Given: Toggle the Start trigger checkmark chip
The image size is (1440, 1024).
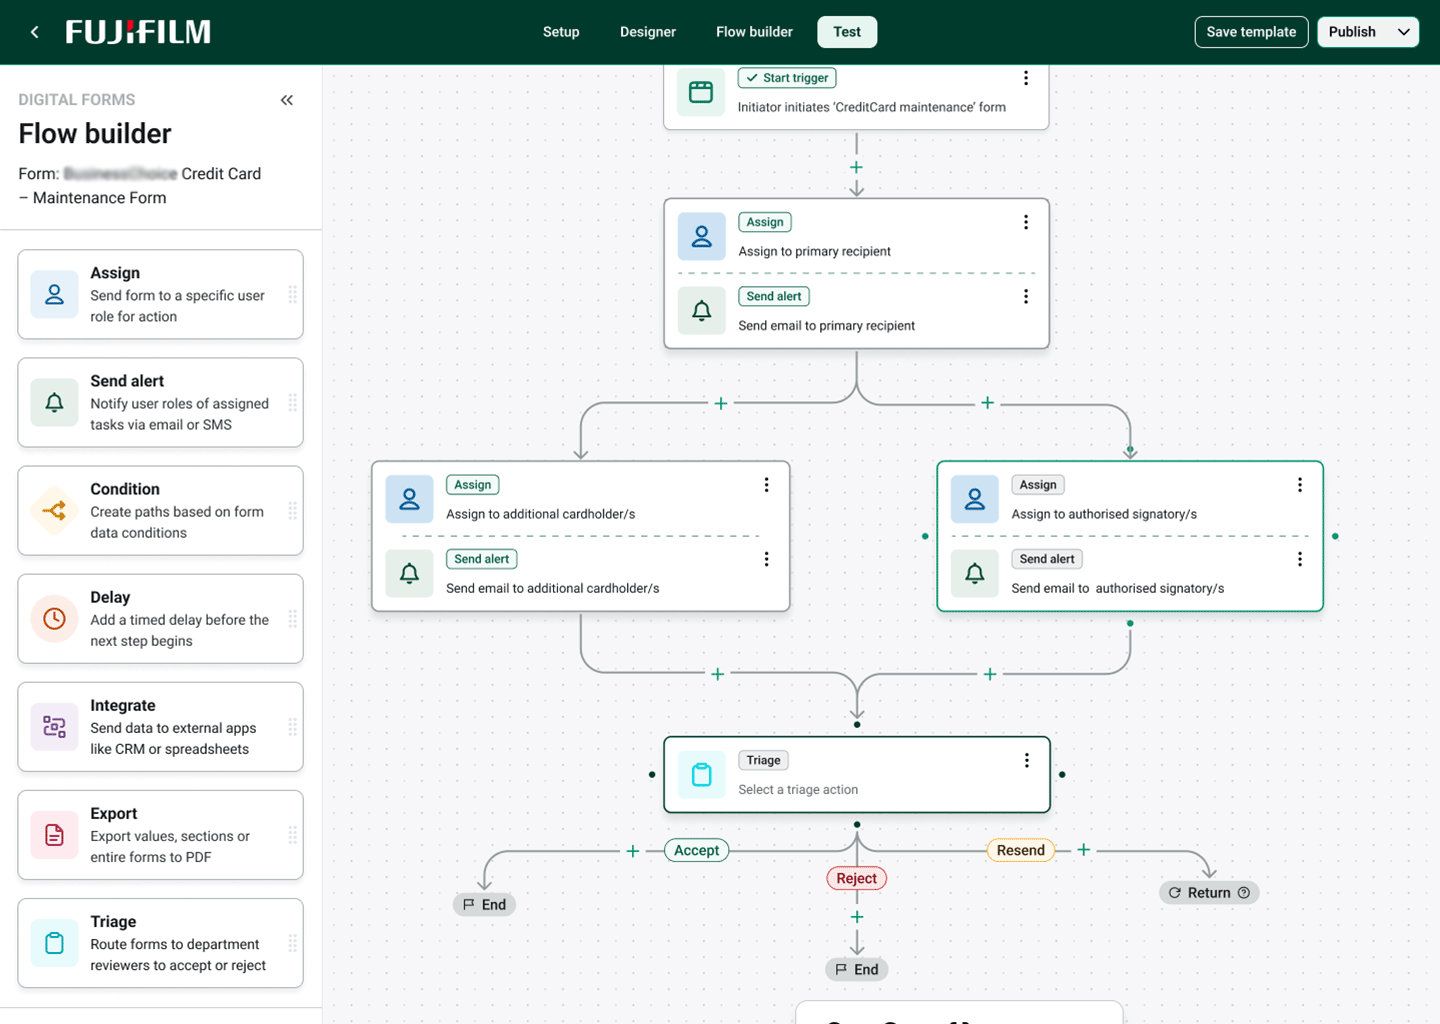Looking at the screenshot, I should click(787, 77).
